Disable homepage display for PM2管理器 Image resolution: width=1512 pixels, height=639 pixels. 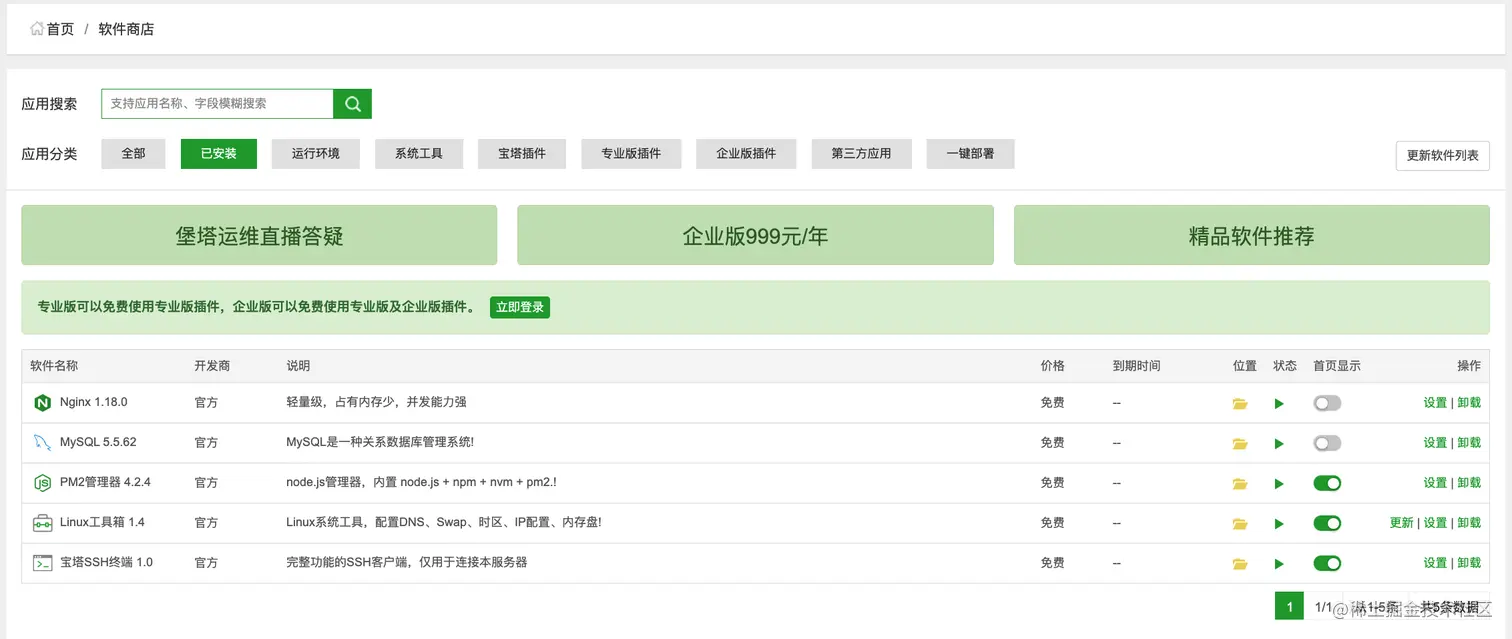pos(1327,482)
